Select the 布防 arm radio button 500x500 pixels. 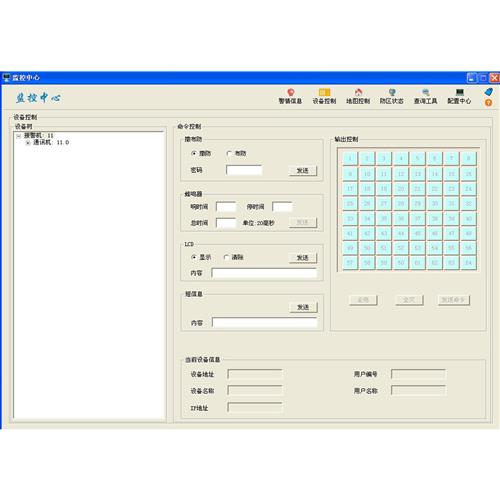point(229,153)
